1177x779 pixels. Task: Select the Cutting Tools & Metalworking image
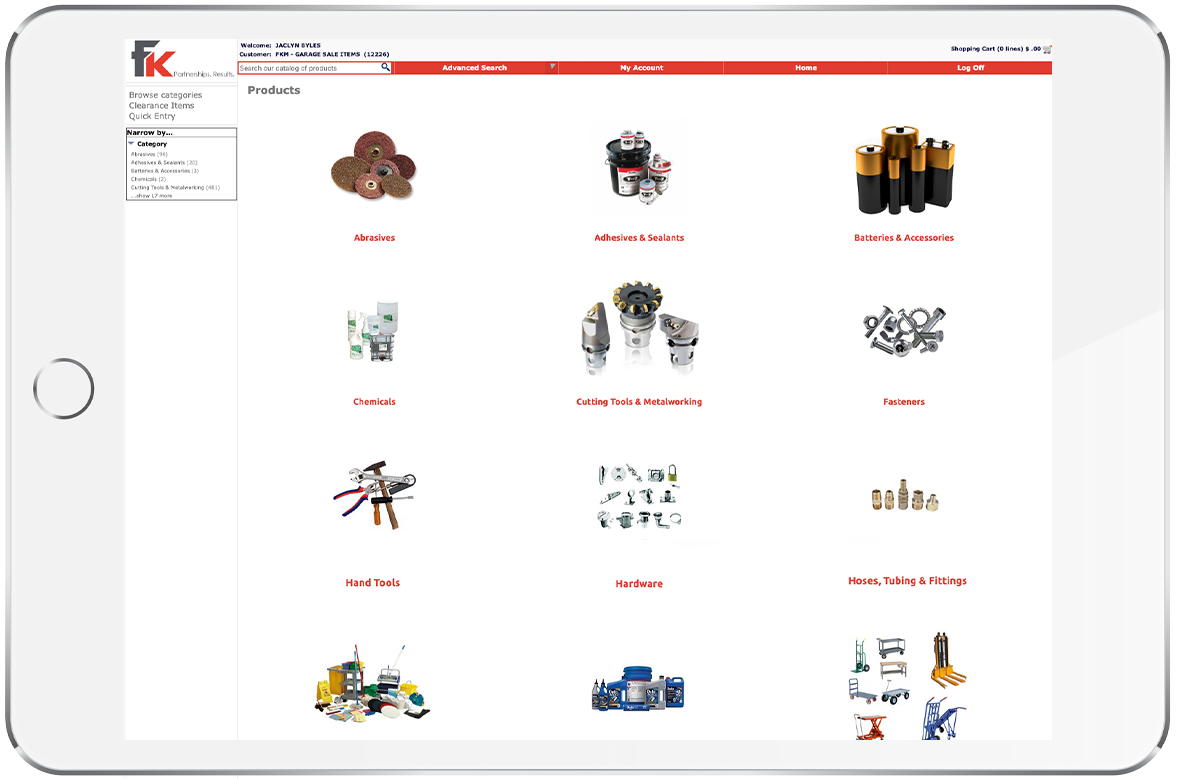pyautogui.click(x=639, y=328)
